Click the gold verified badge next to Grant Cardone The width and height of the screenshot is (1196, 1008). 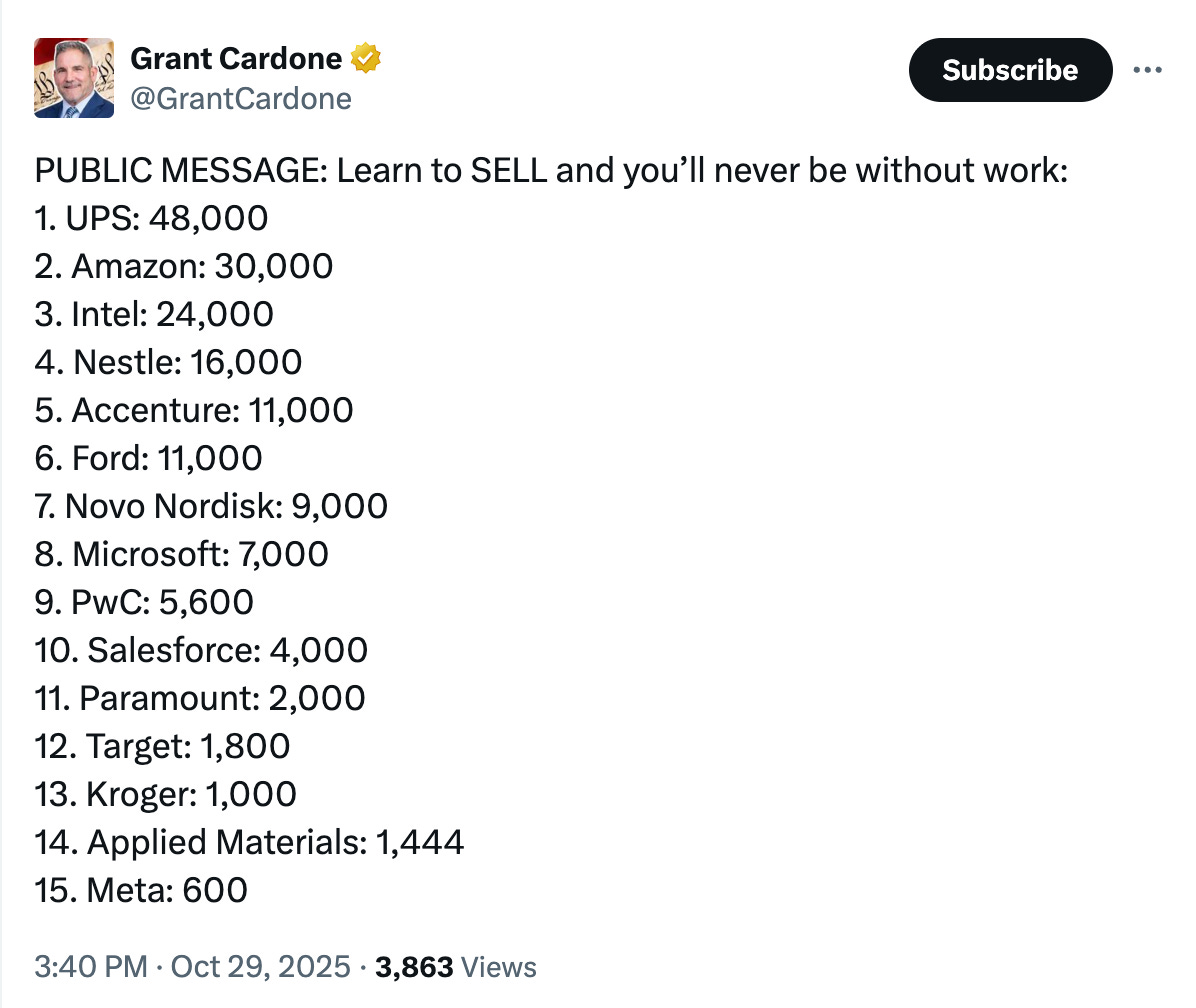tap(366, 58)
